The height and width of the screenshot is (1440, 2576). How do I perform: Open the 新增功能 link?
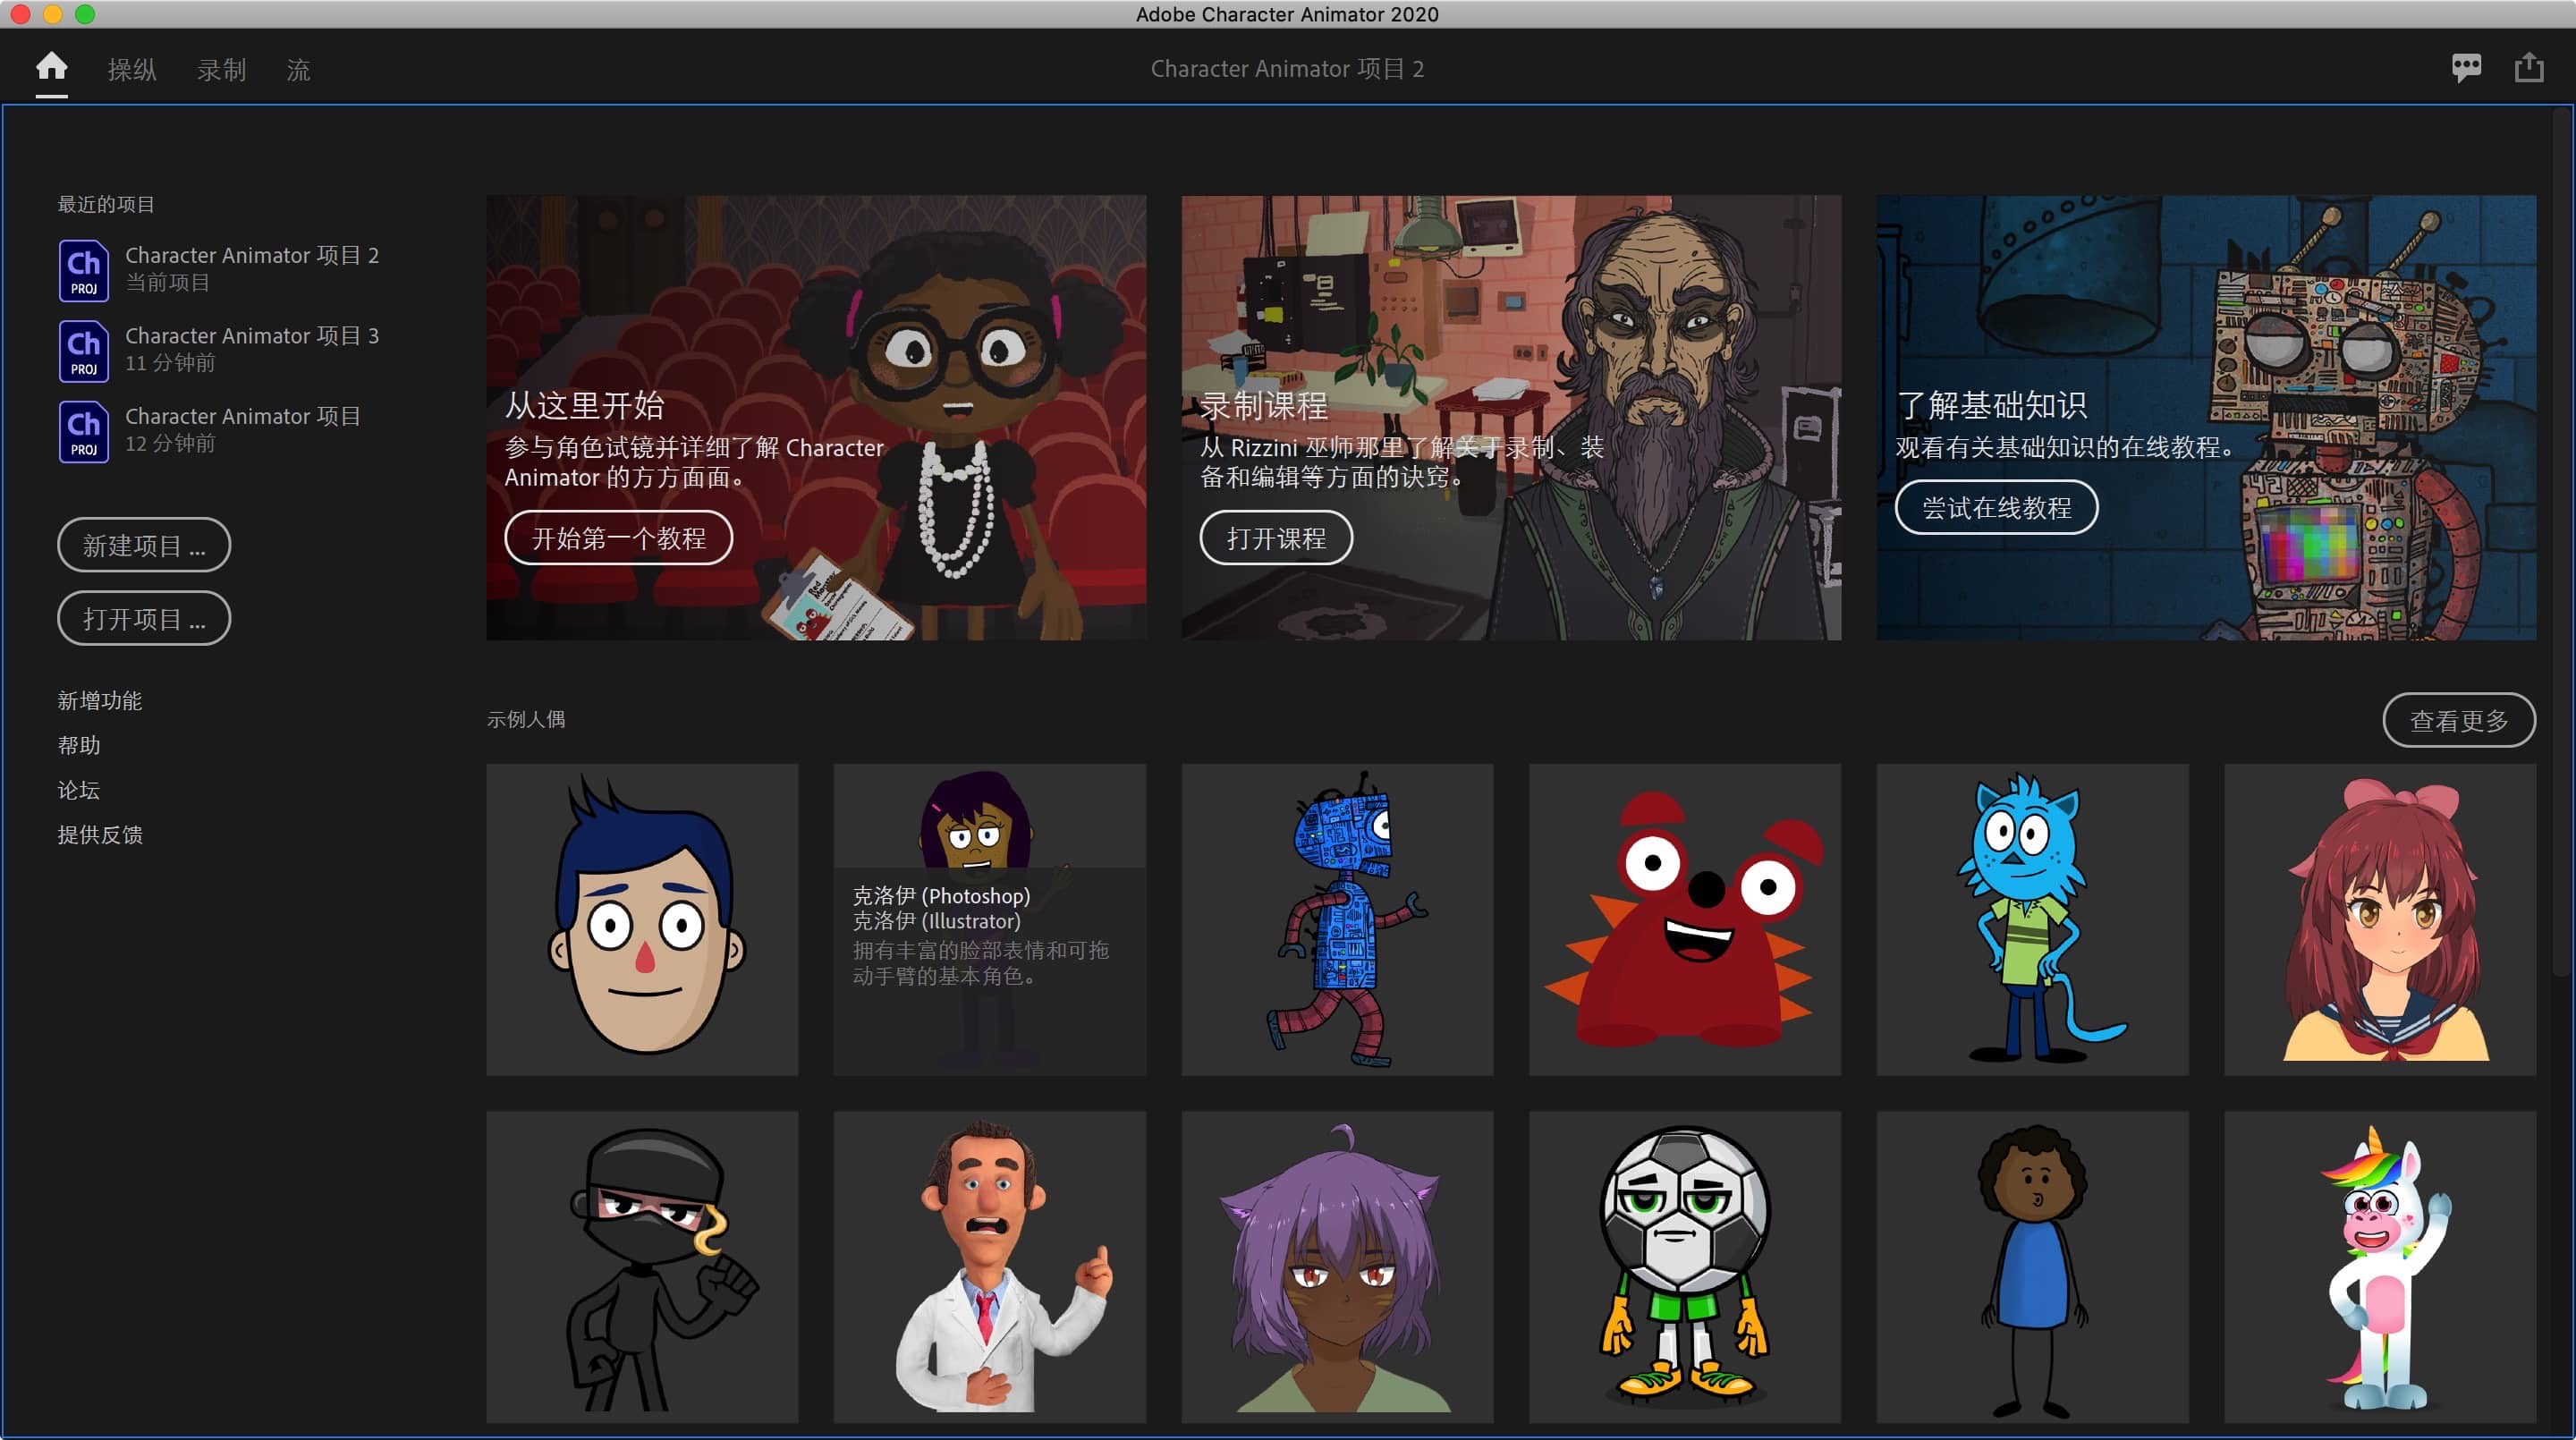point(100,700)
